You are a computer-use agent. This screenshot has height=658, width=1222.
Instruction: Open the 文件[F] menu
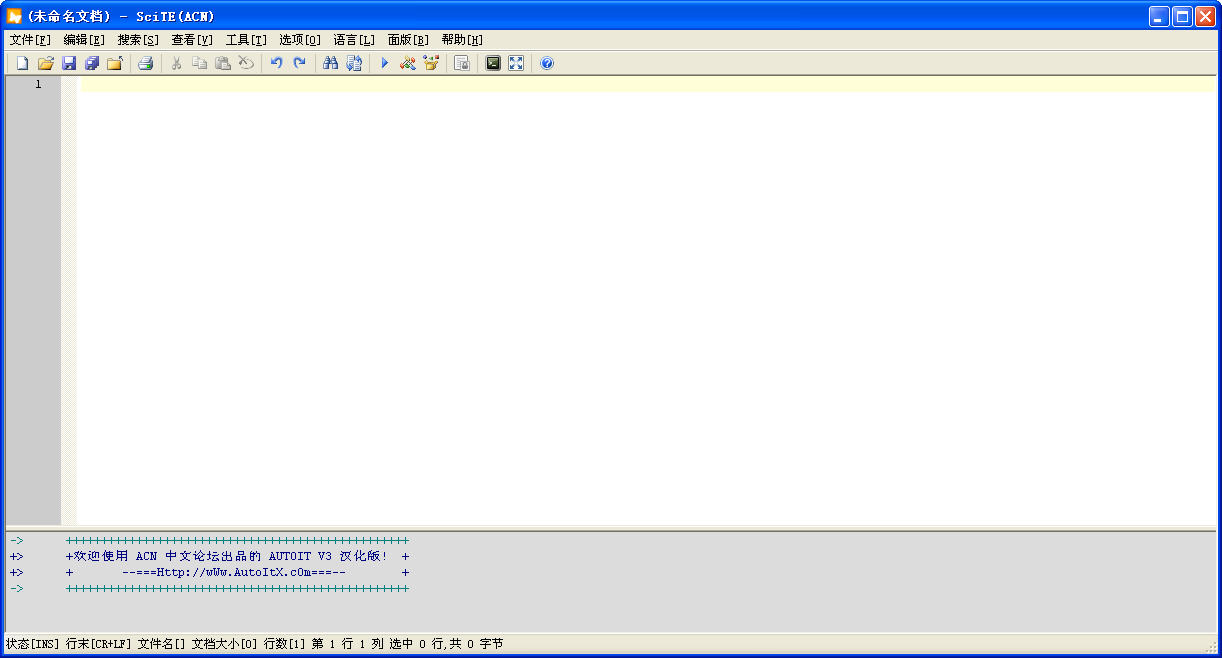(30, 40)
